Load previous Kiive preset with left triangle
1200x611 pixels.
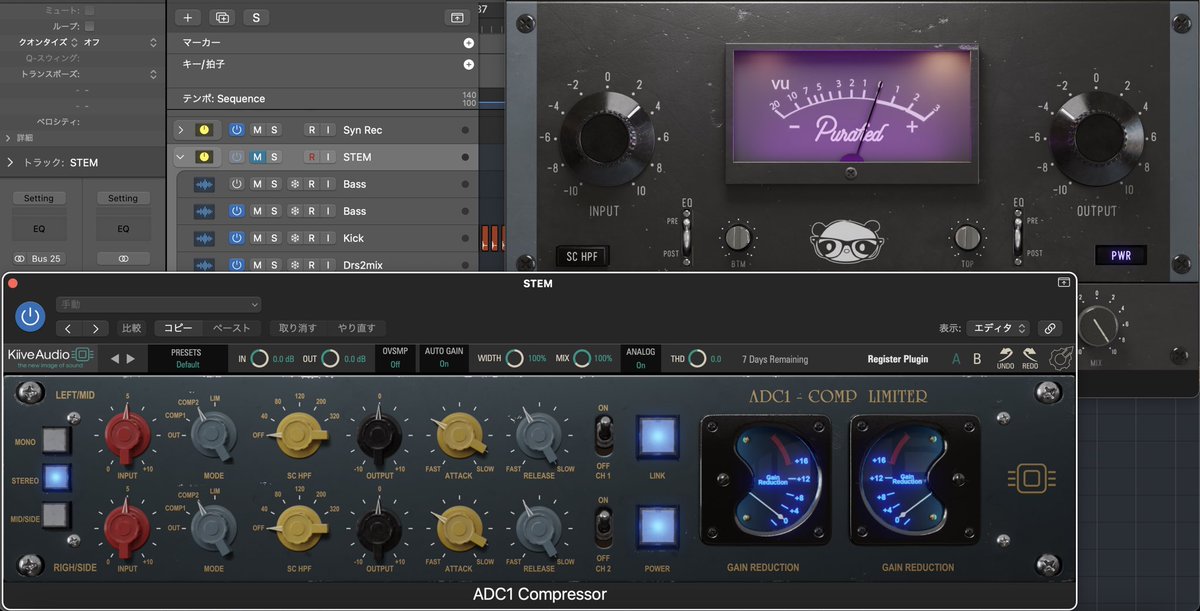[x=114, y=358]
